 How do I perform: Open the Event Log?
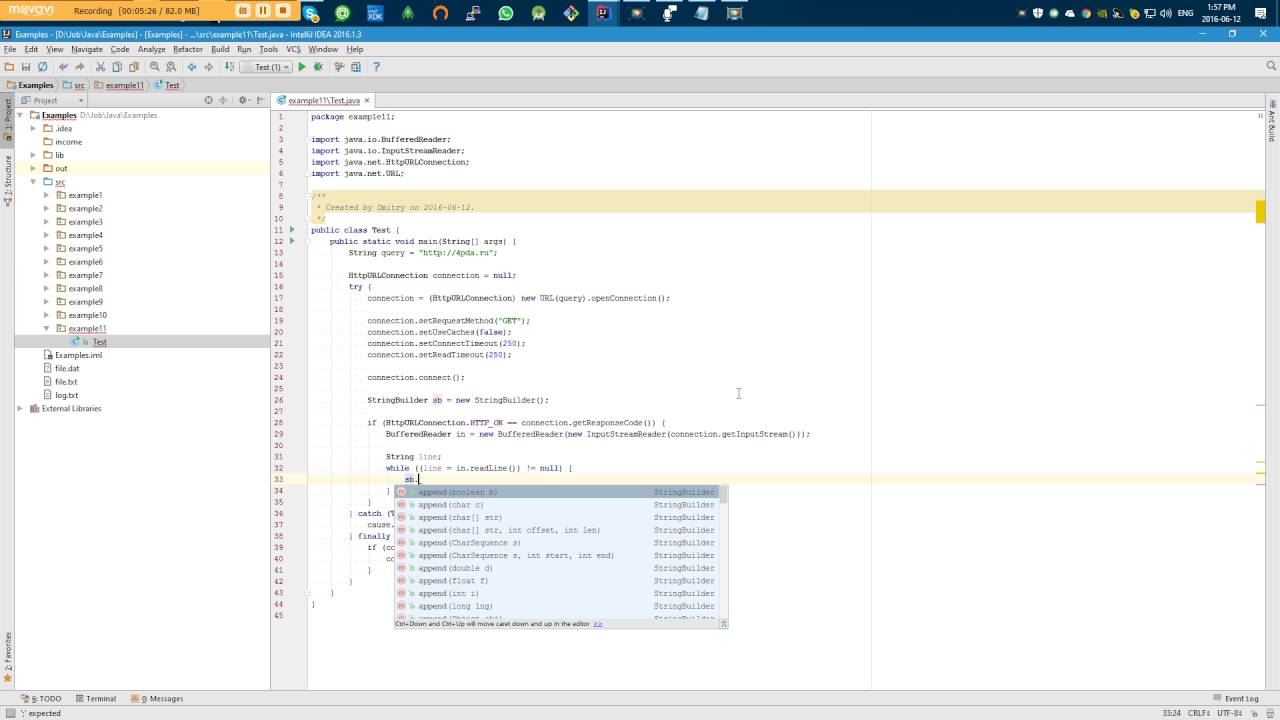tap(1236, 698)
